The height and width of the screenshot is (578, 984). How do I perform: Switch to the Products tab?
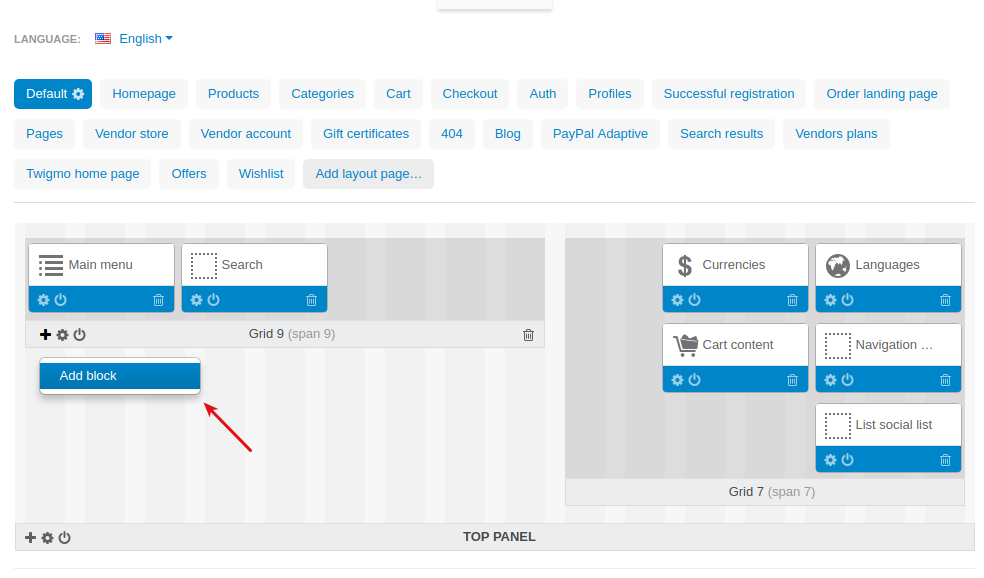pyautogui.click(x=233, y=94)
